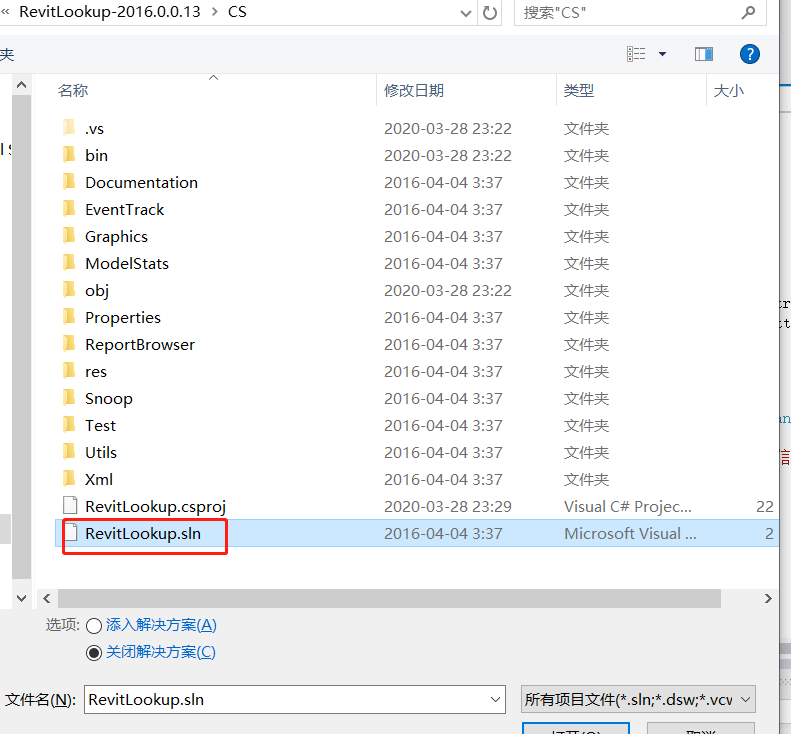
Task: Click the 文件名 text input field
Action: tap(286, 700)
